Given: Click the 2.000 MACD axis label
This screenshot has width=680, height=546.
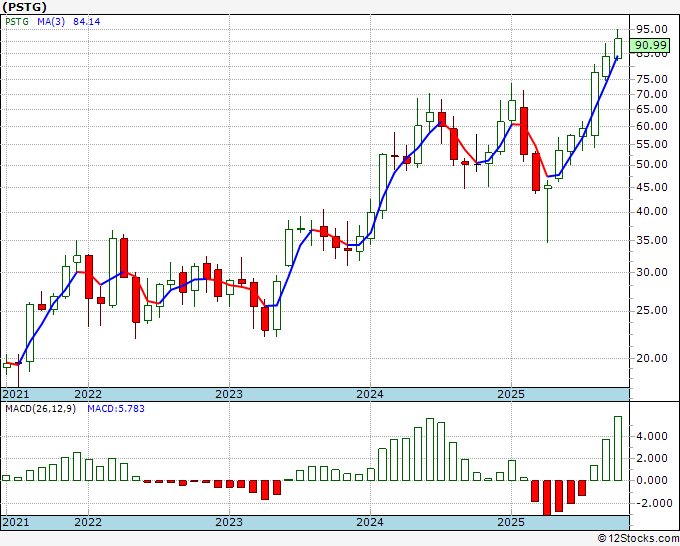Looking at the screenshot, I should (x=651, y=458).
